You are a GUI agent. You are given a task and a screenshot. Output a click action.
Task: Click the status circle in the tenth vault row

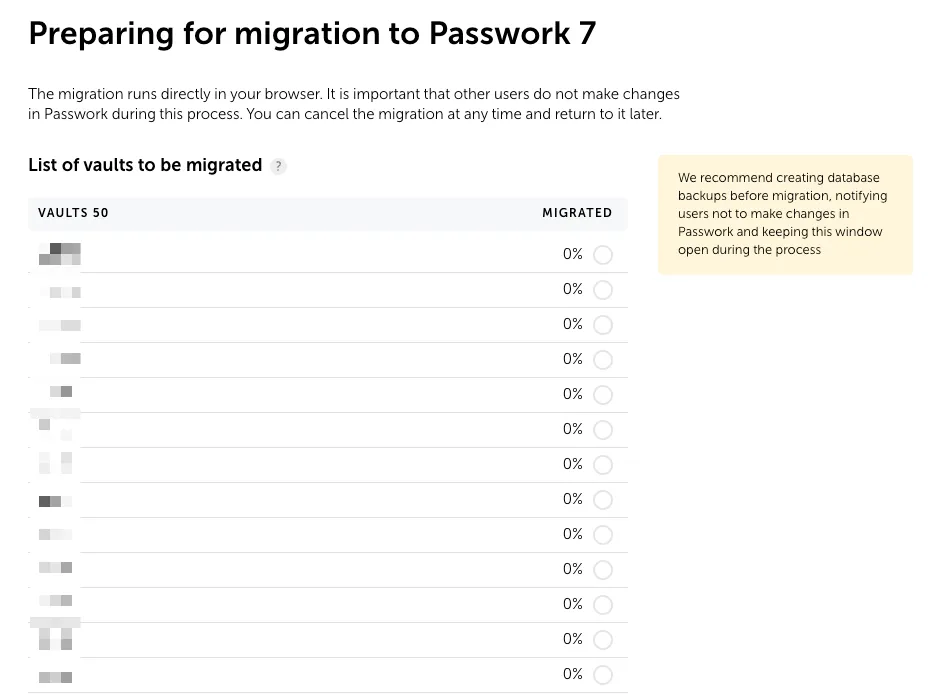[x=603, y=569]
